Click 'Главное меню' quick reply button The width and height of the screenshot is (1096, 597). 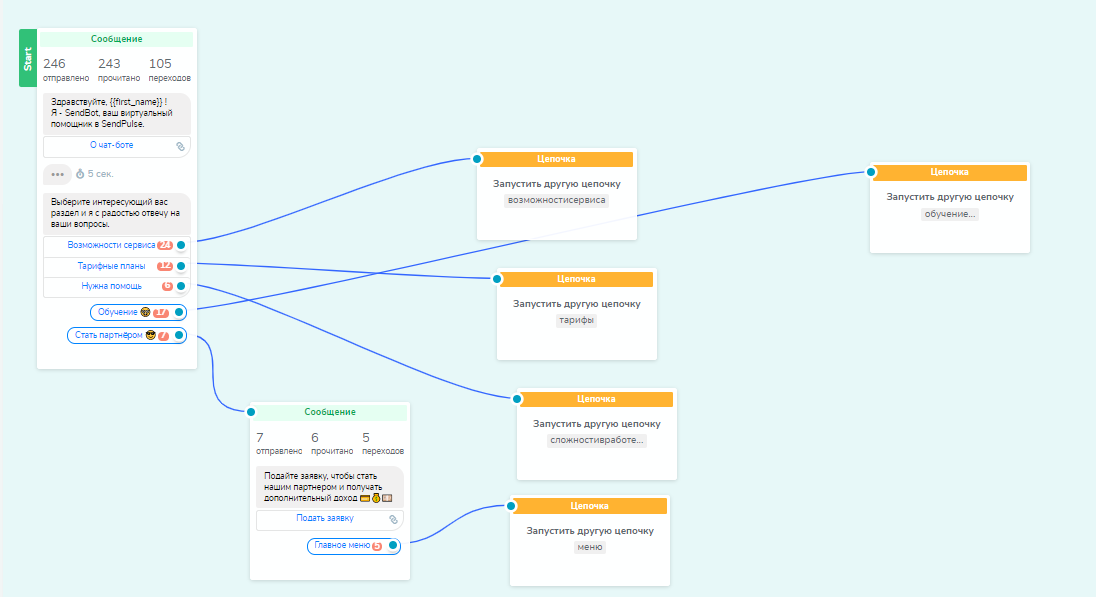[354, 545]
